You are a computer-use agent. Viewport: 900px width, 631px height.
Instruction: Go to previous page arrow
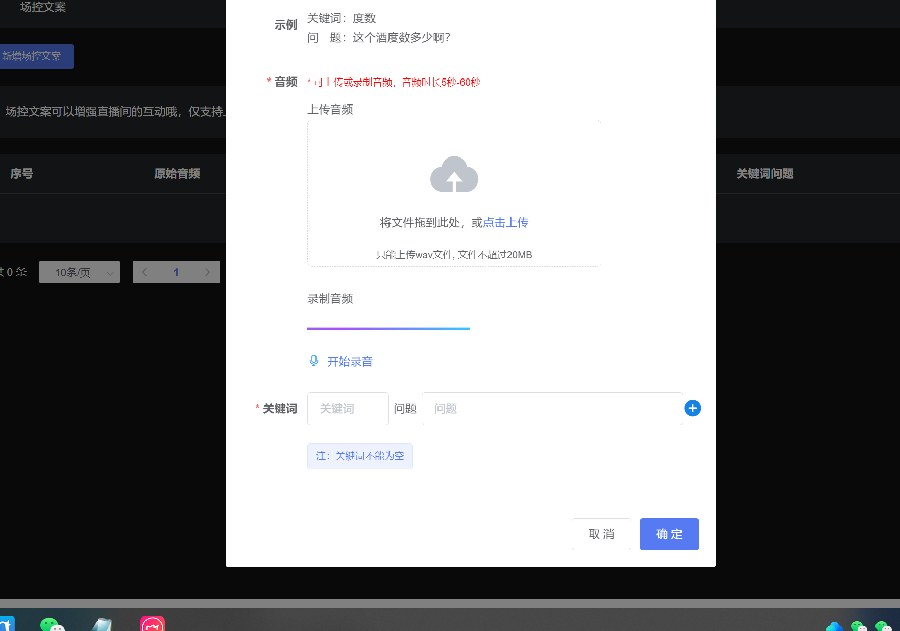click(144, 272)
